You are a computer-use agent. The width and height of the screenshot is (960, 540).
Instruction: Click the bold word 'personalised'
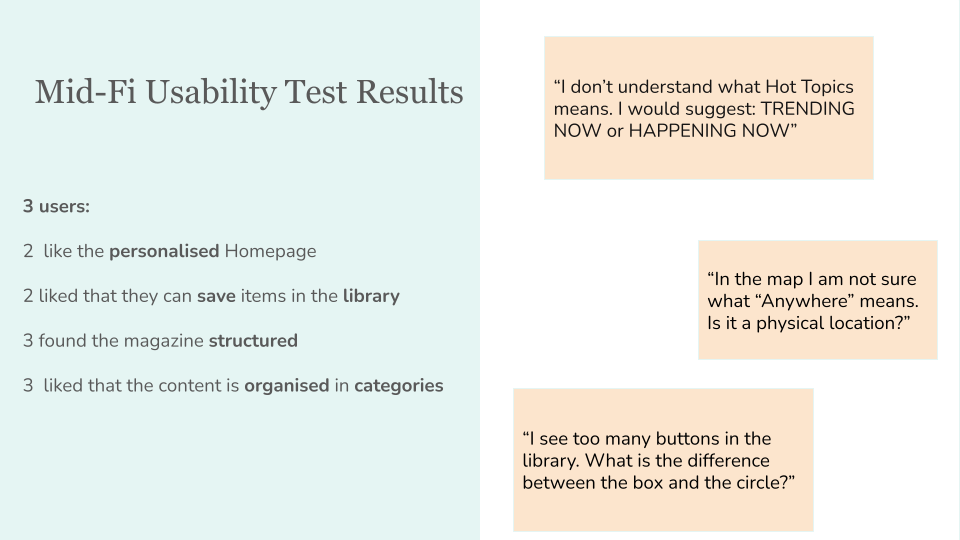[x=164, y=251]
